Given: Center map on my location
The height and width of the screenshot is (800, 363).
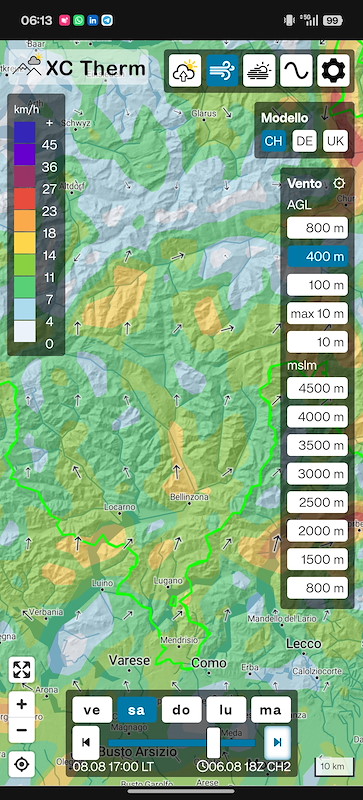Looking at the screenshot, I should (21, 764).
